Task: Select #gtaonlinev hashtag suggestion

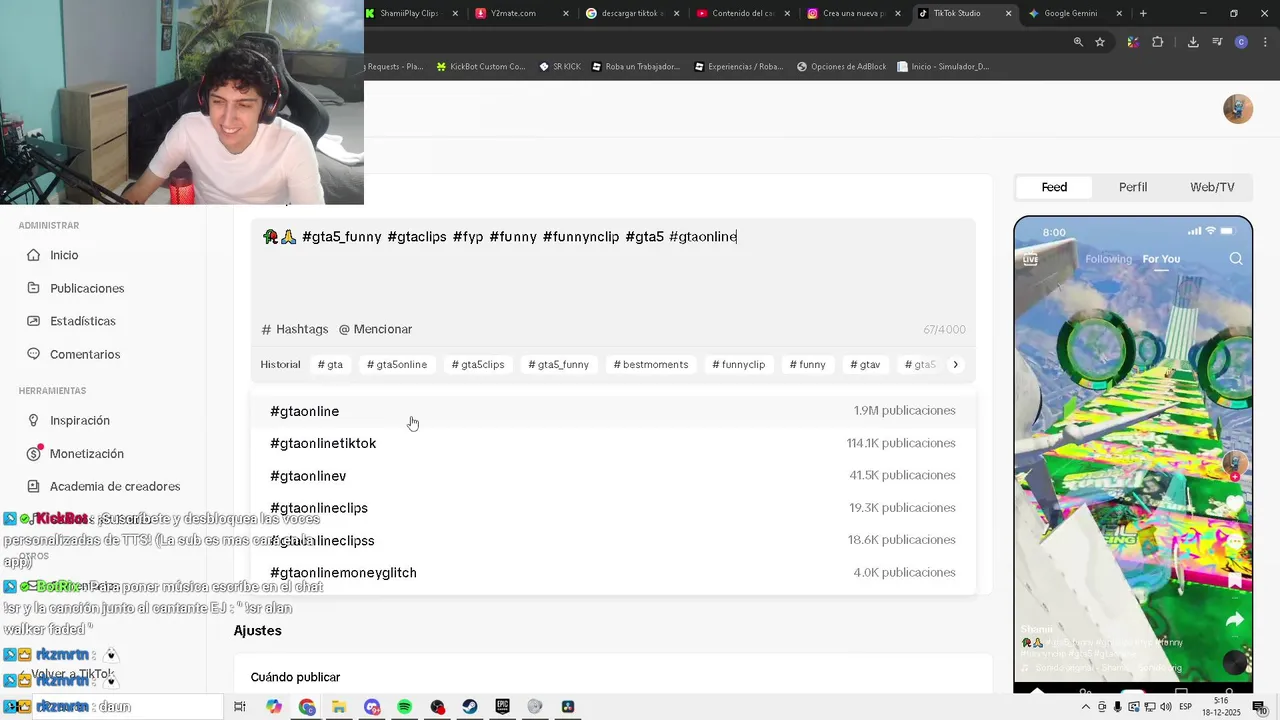Action: pos(613,476)
